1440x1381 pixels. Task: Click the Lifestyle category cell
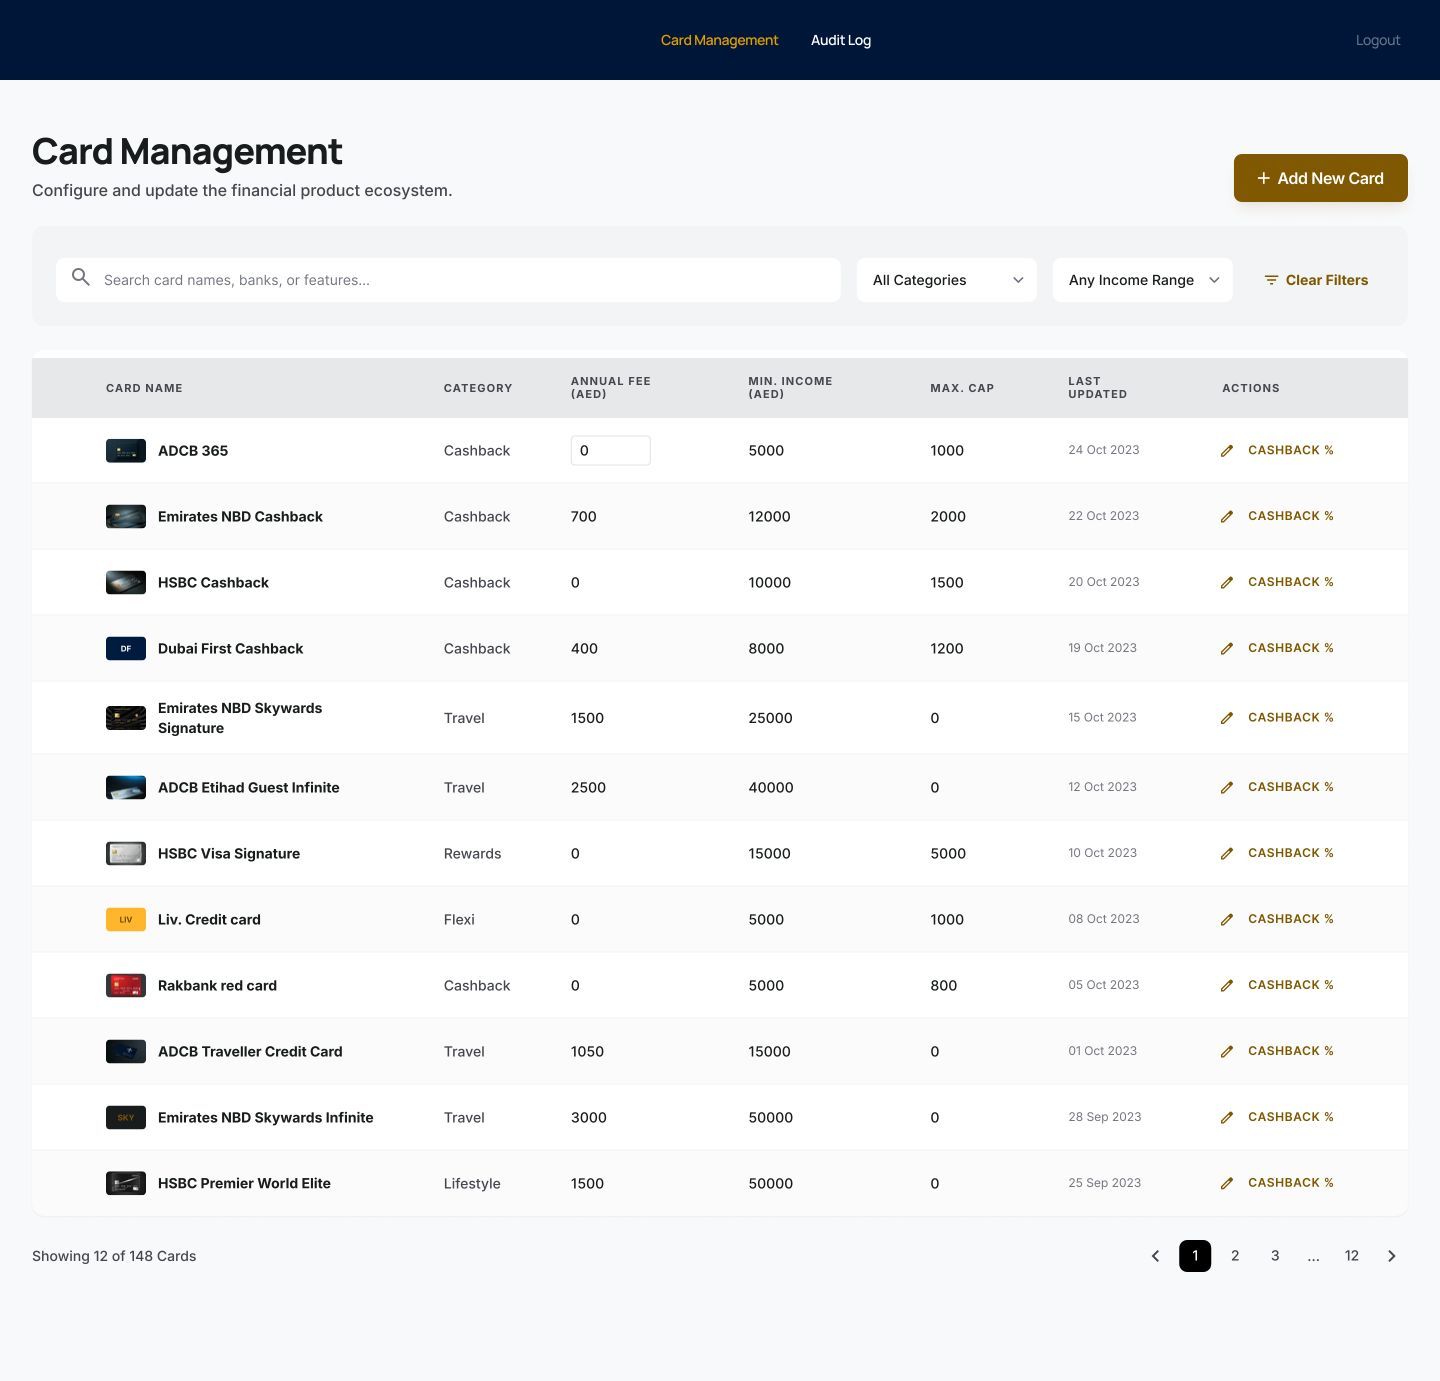click(x=472, y=1184)
